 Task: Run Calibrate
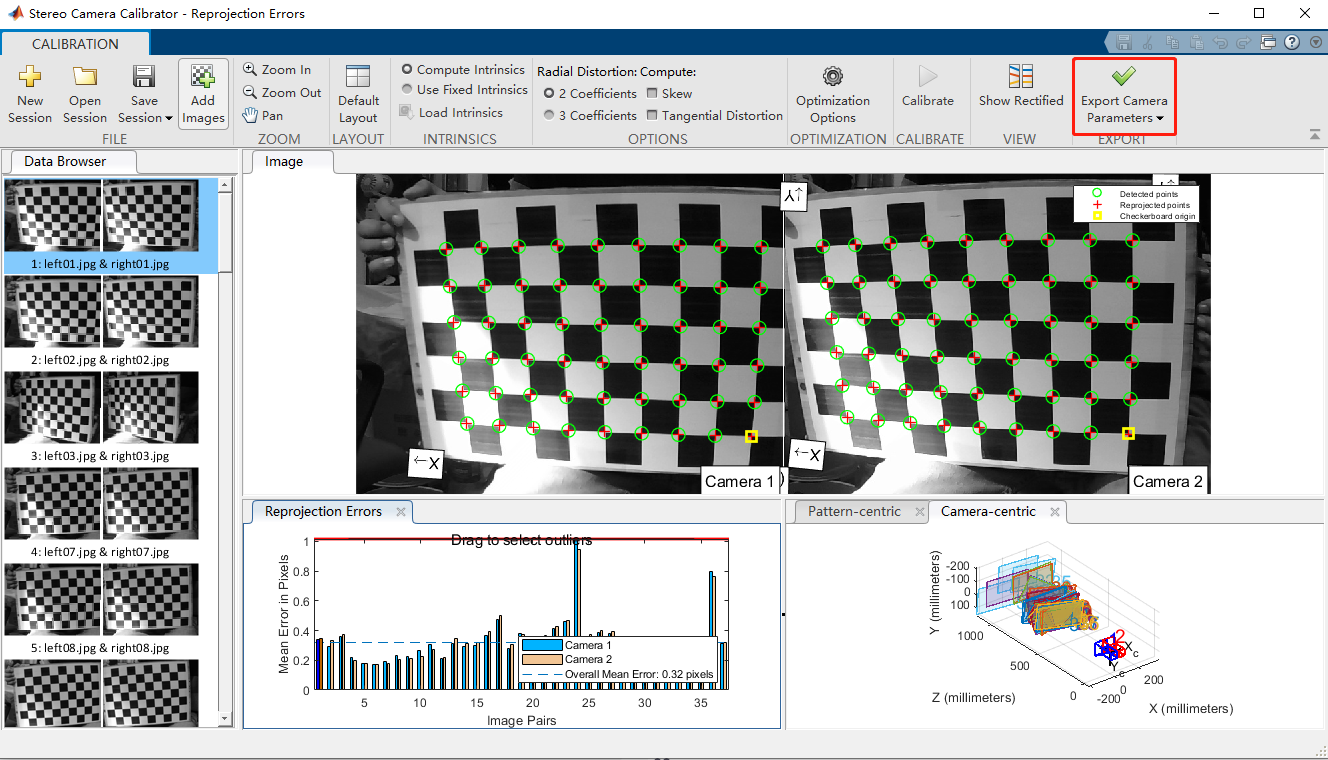click(x=928, y=86)
